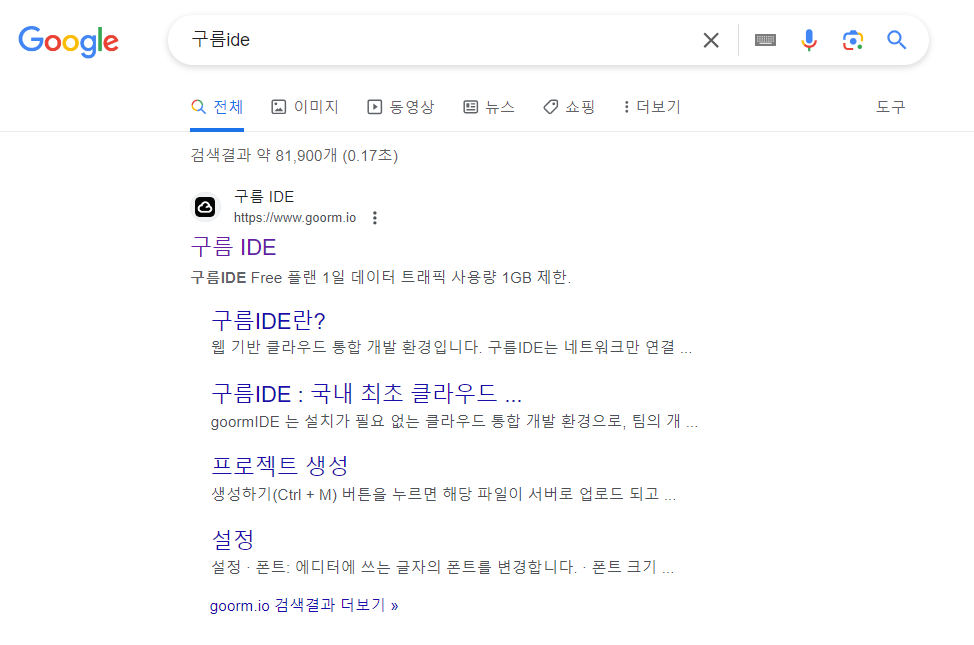Open 구름IDE : 국내 최초 클라우드 link
974x645 pixels.
pos(366,393)
